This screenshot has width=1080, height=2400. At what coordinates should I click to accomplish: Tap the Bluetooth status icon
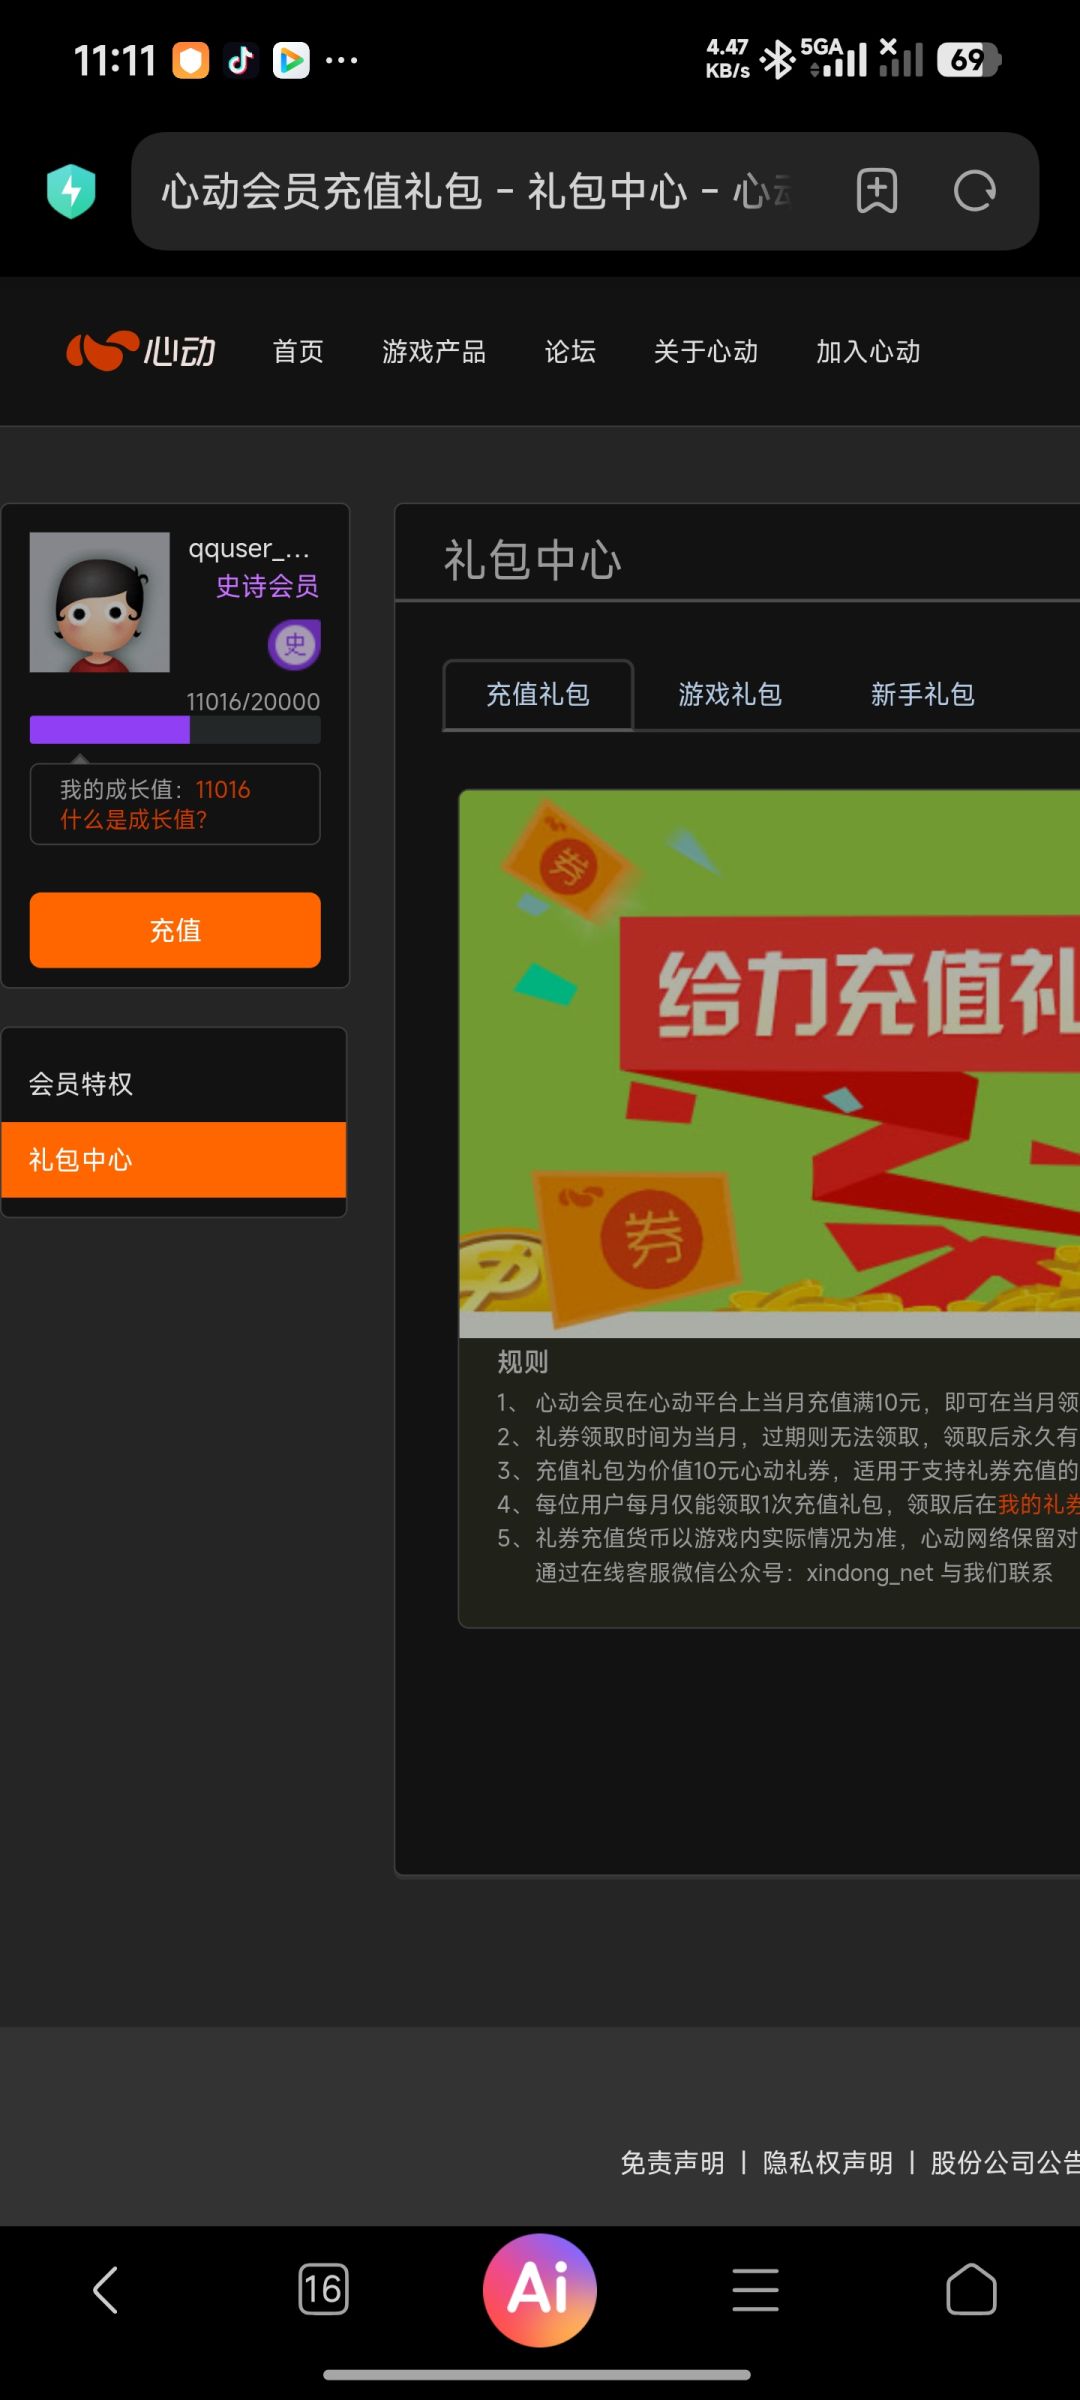pos(777,60)
